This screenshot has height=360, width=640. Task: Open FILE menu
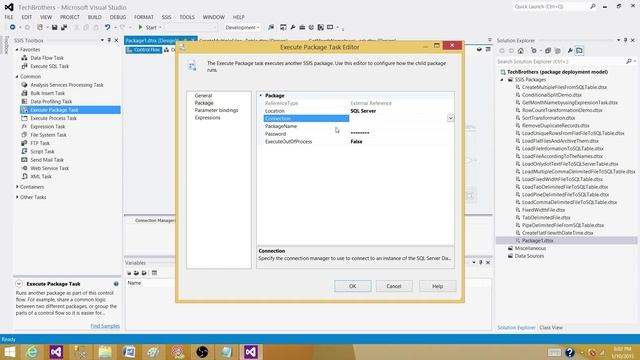pos(9,17)
